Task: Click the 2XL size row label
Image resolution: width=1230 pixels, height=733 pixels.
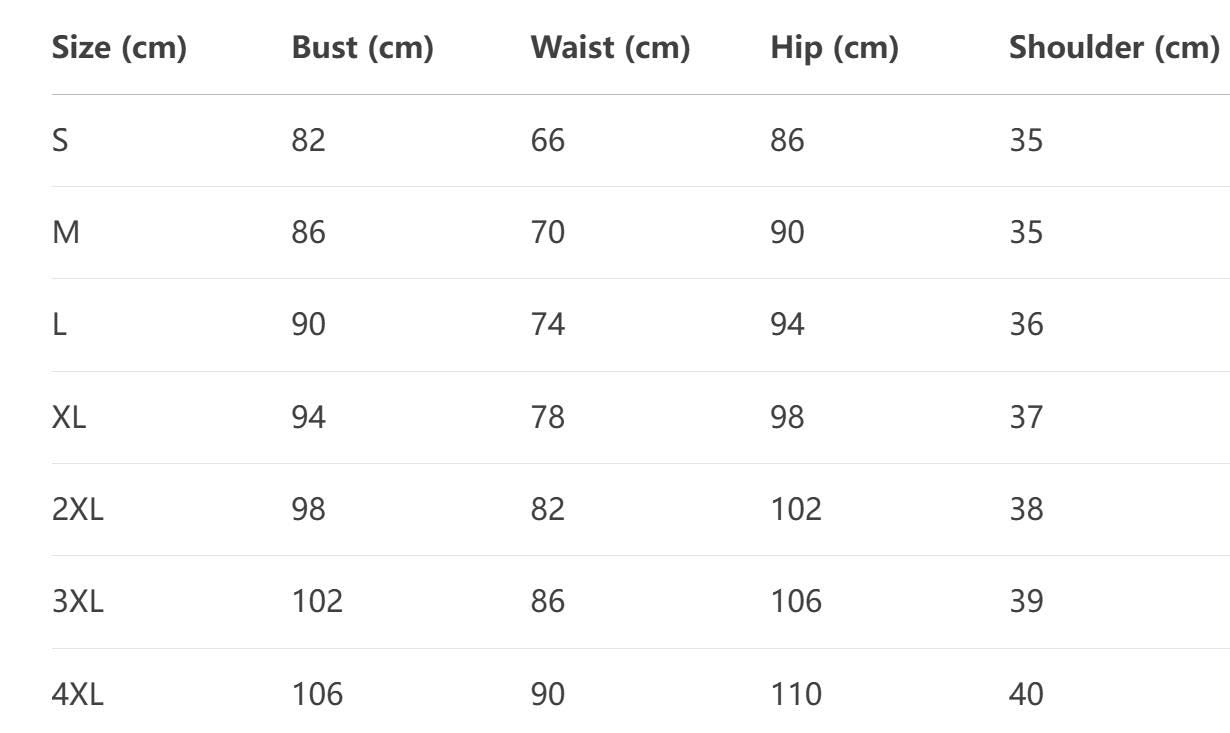Action: coord(78,509)
